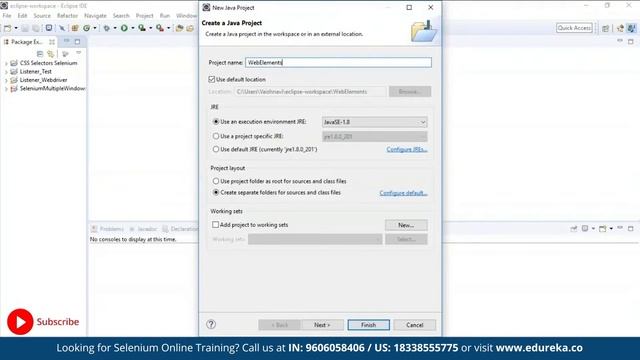Select Use a project specific JRE option
This screenshot has width=640, height=360.
pos(216,136)
